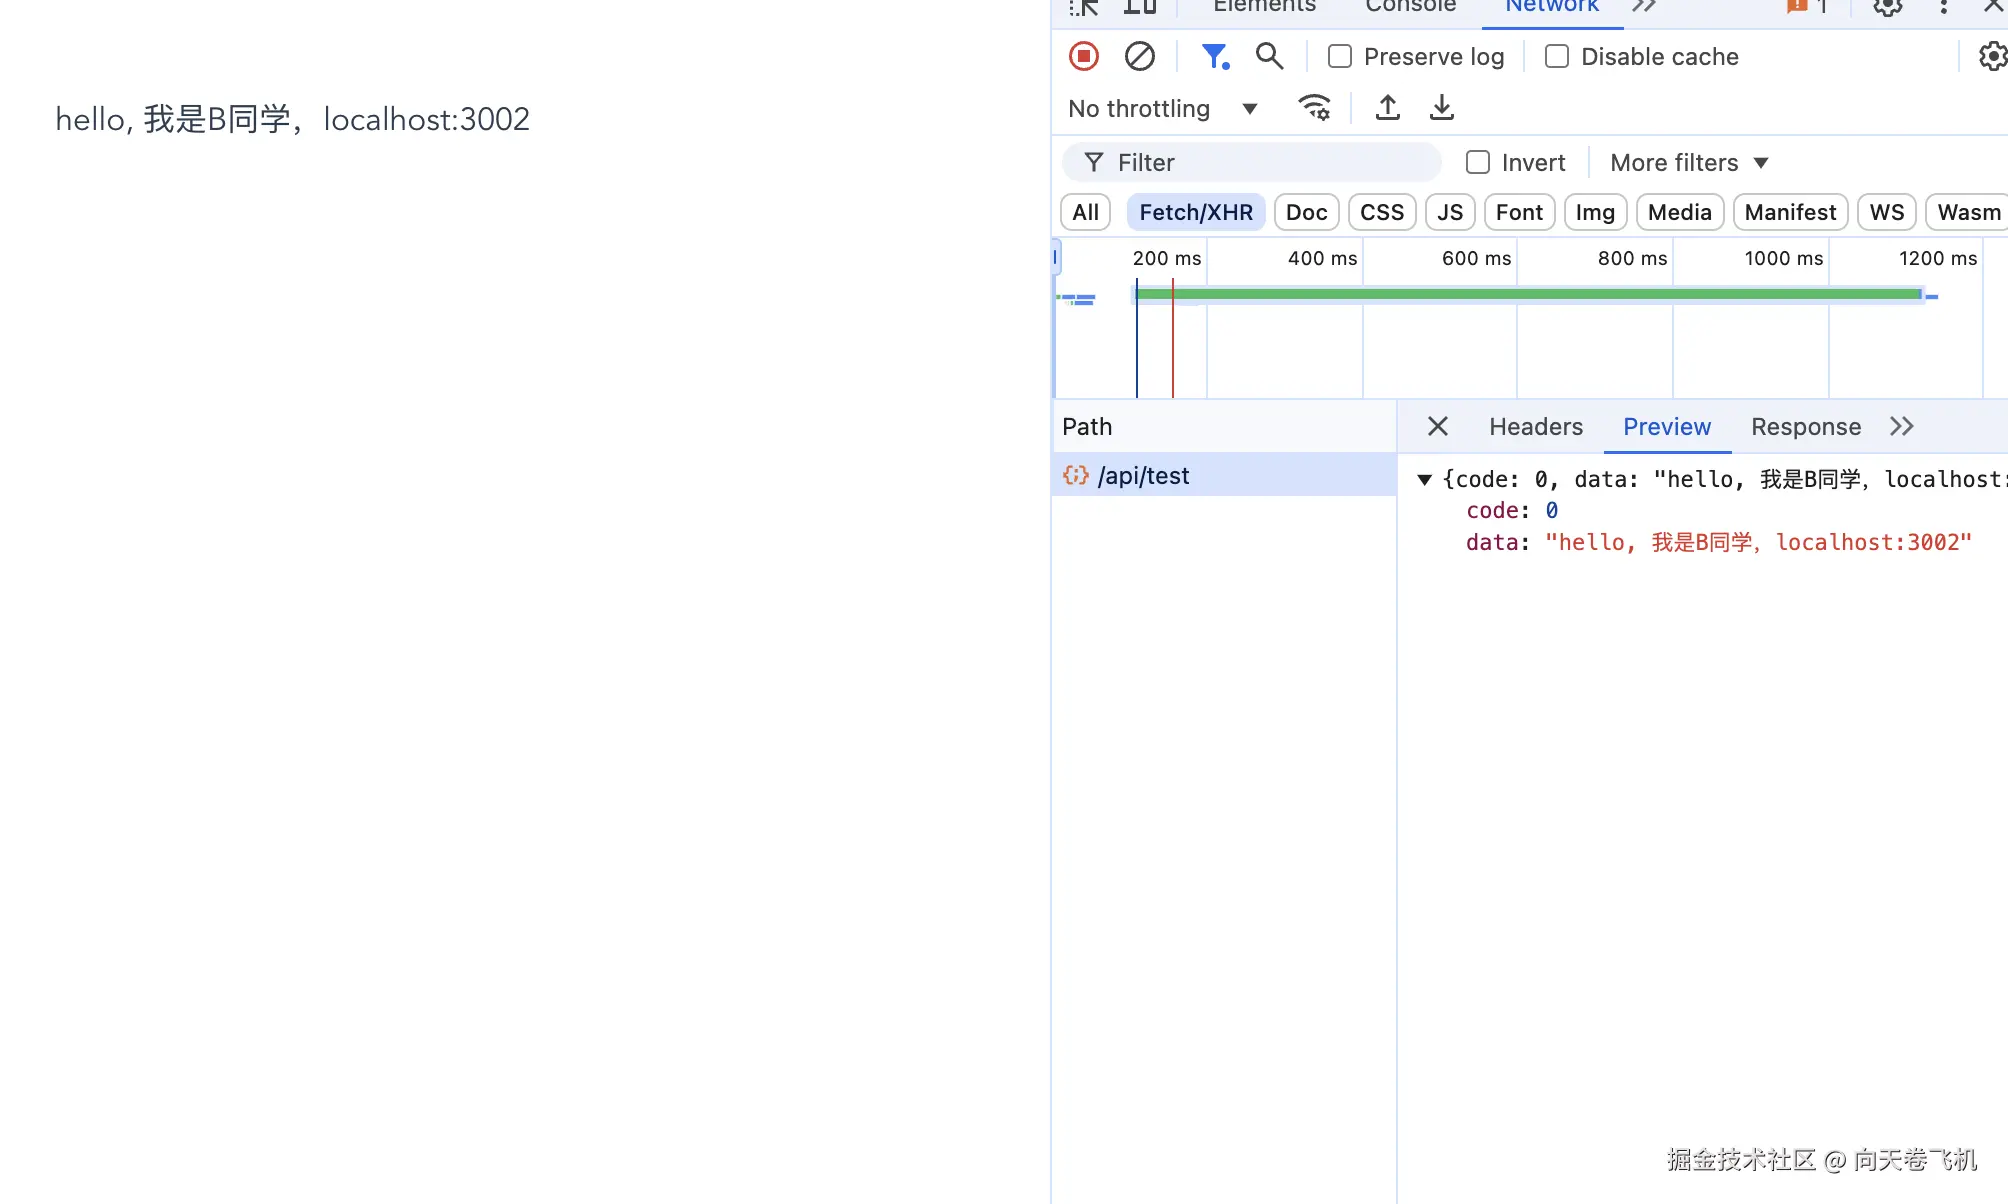Switch to the Response tab
The height and width of the screenshot is (1204, 2008).
[x=1805, y=427]
